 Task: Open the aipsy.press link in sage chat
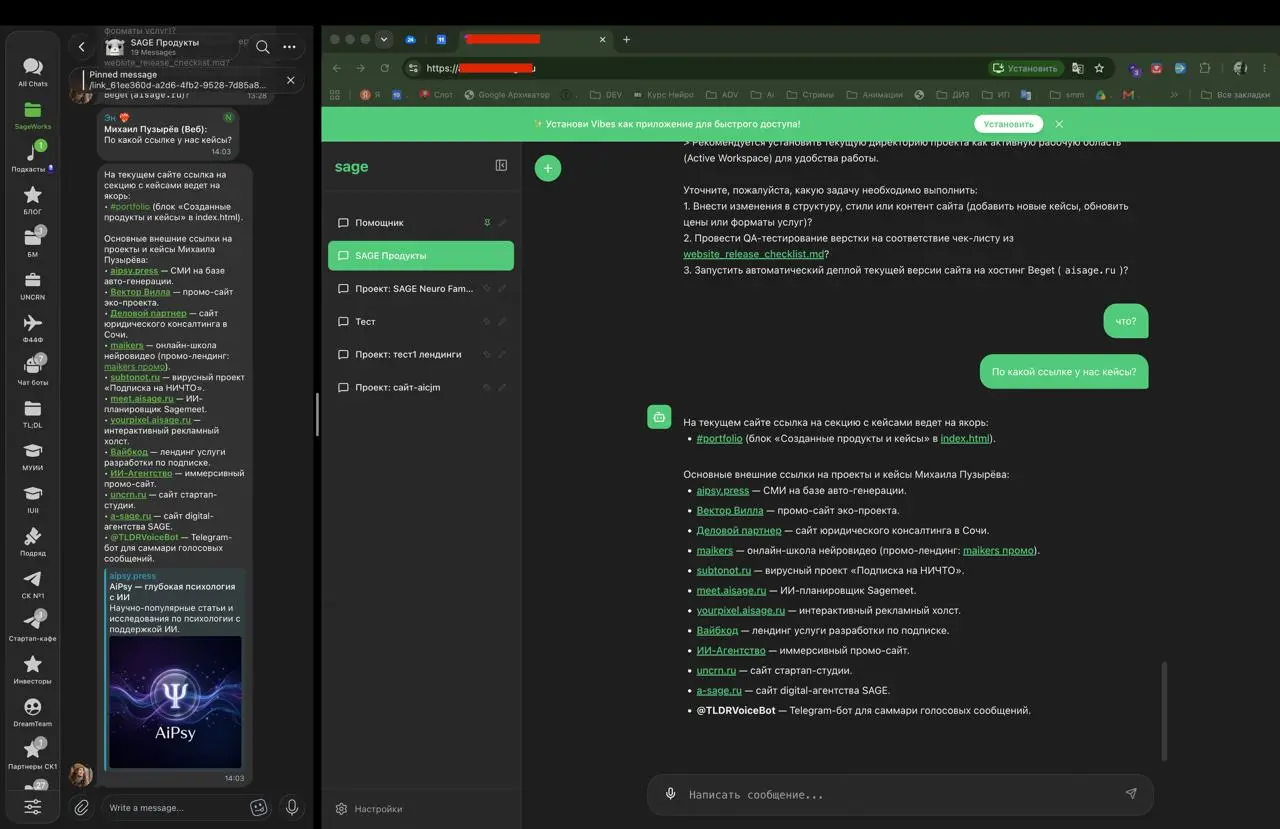(723, 490)
